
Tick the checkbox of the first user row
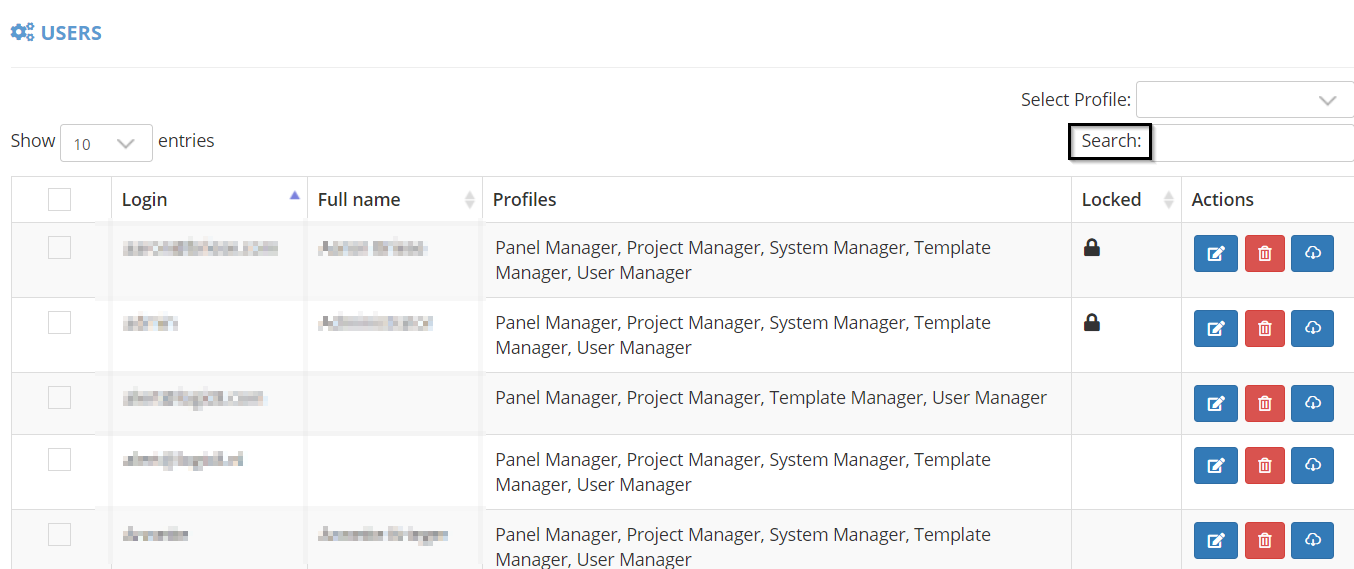click(60, 247)
